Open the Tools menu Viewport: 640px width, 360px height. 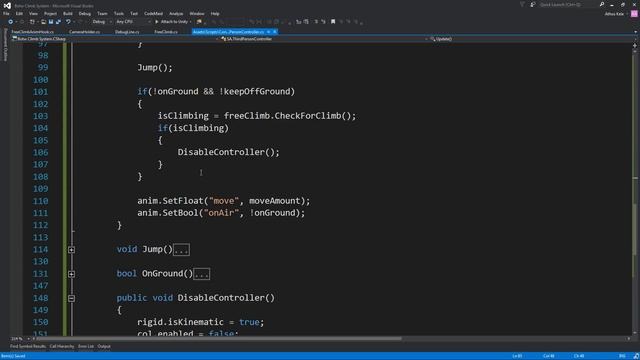tap(119, 13)
